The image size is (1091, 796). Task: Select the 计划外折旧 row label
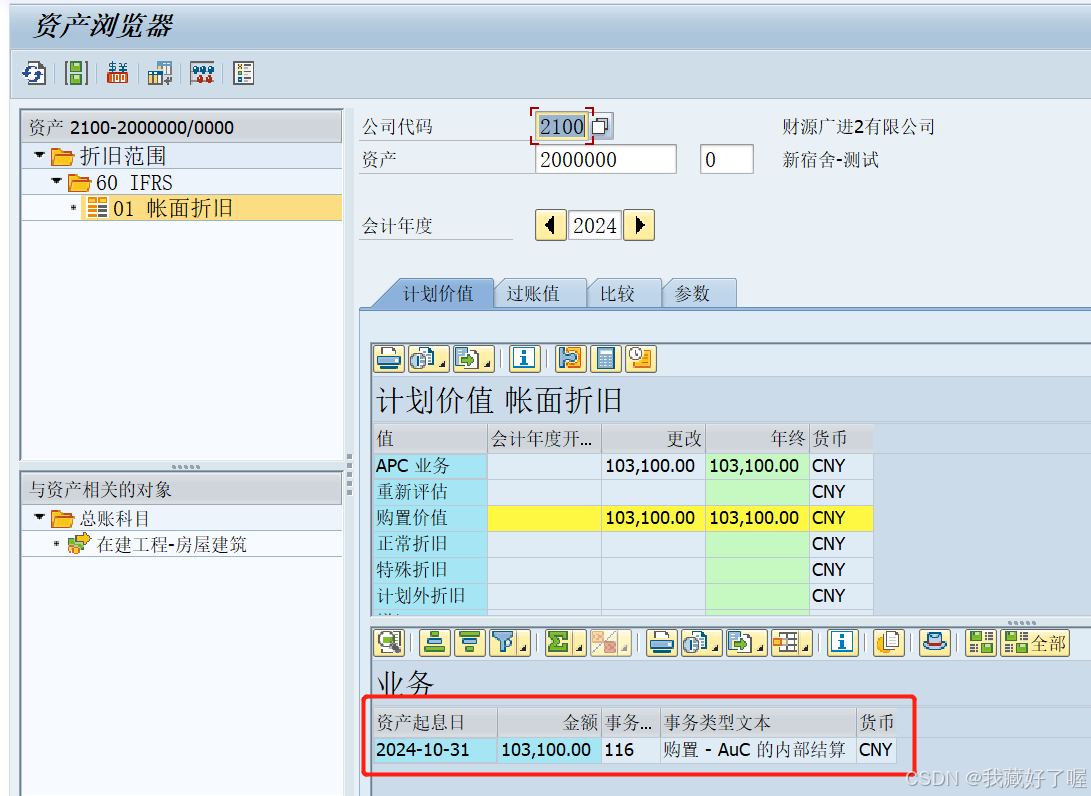coord(430,596)
